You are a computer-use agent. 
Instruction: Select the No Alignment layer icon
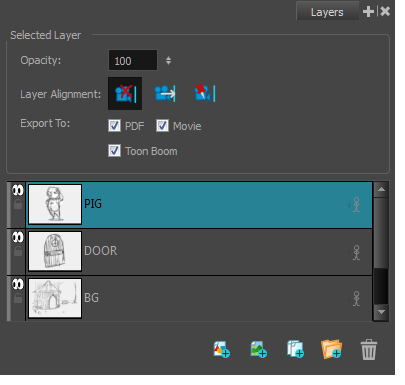(x=125, y=94)
